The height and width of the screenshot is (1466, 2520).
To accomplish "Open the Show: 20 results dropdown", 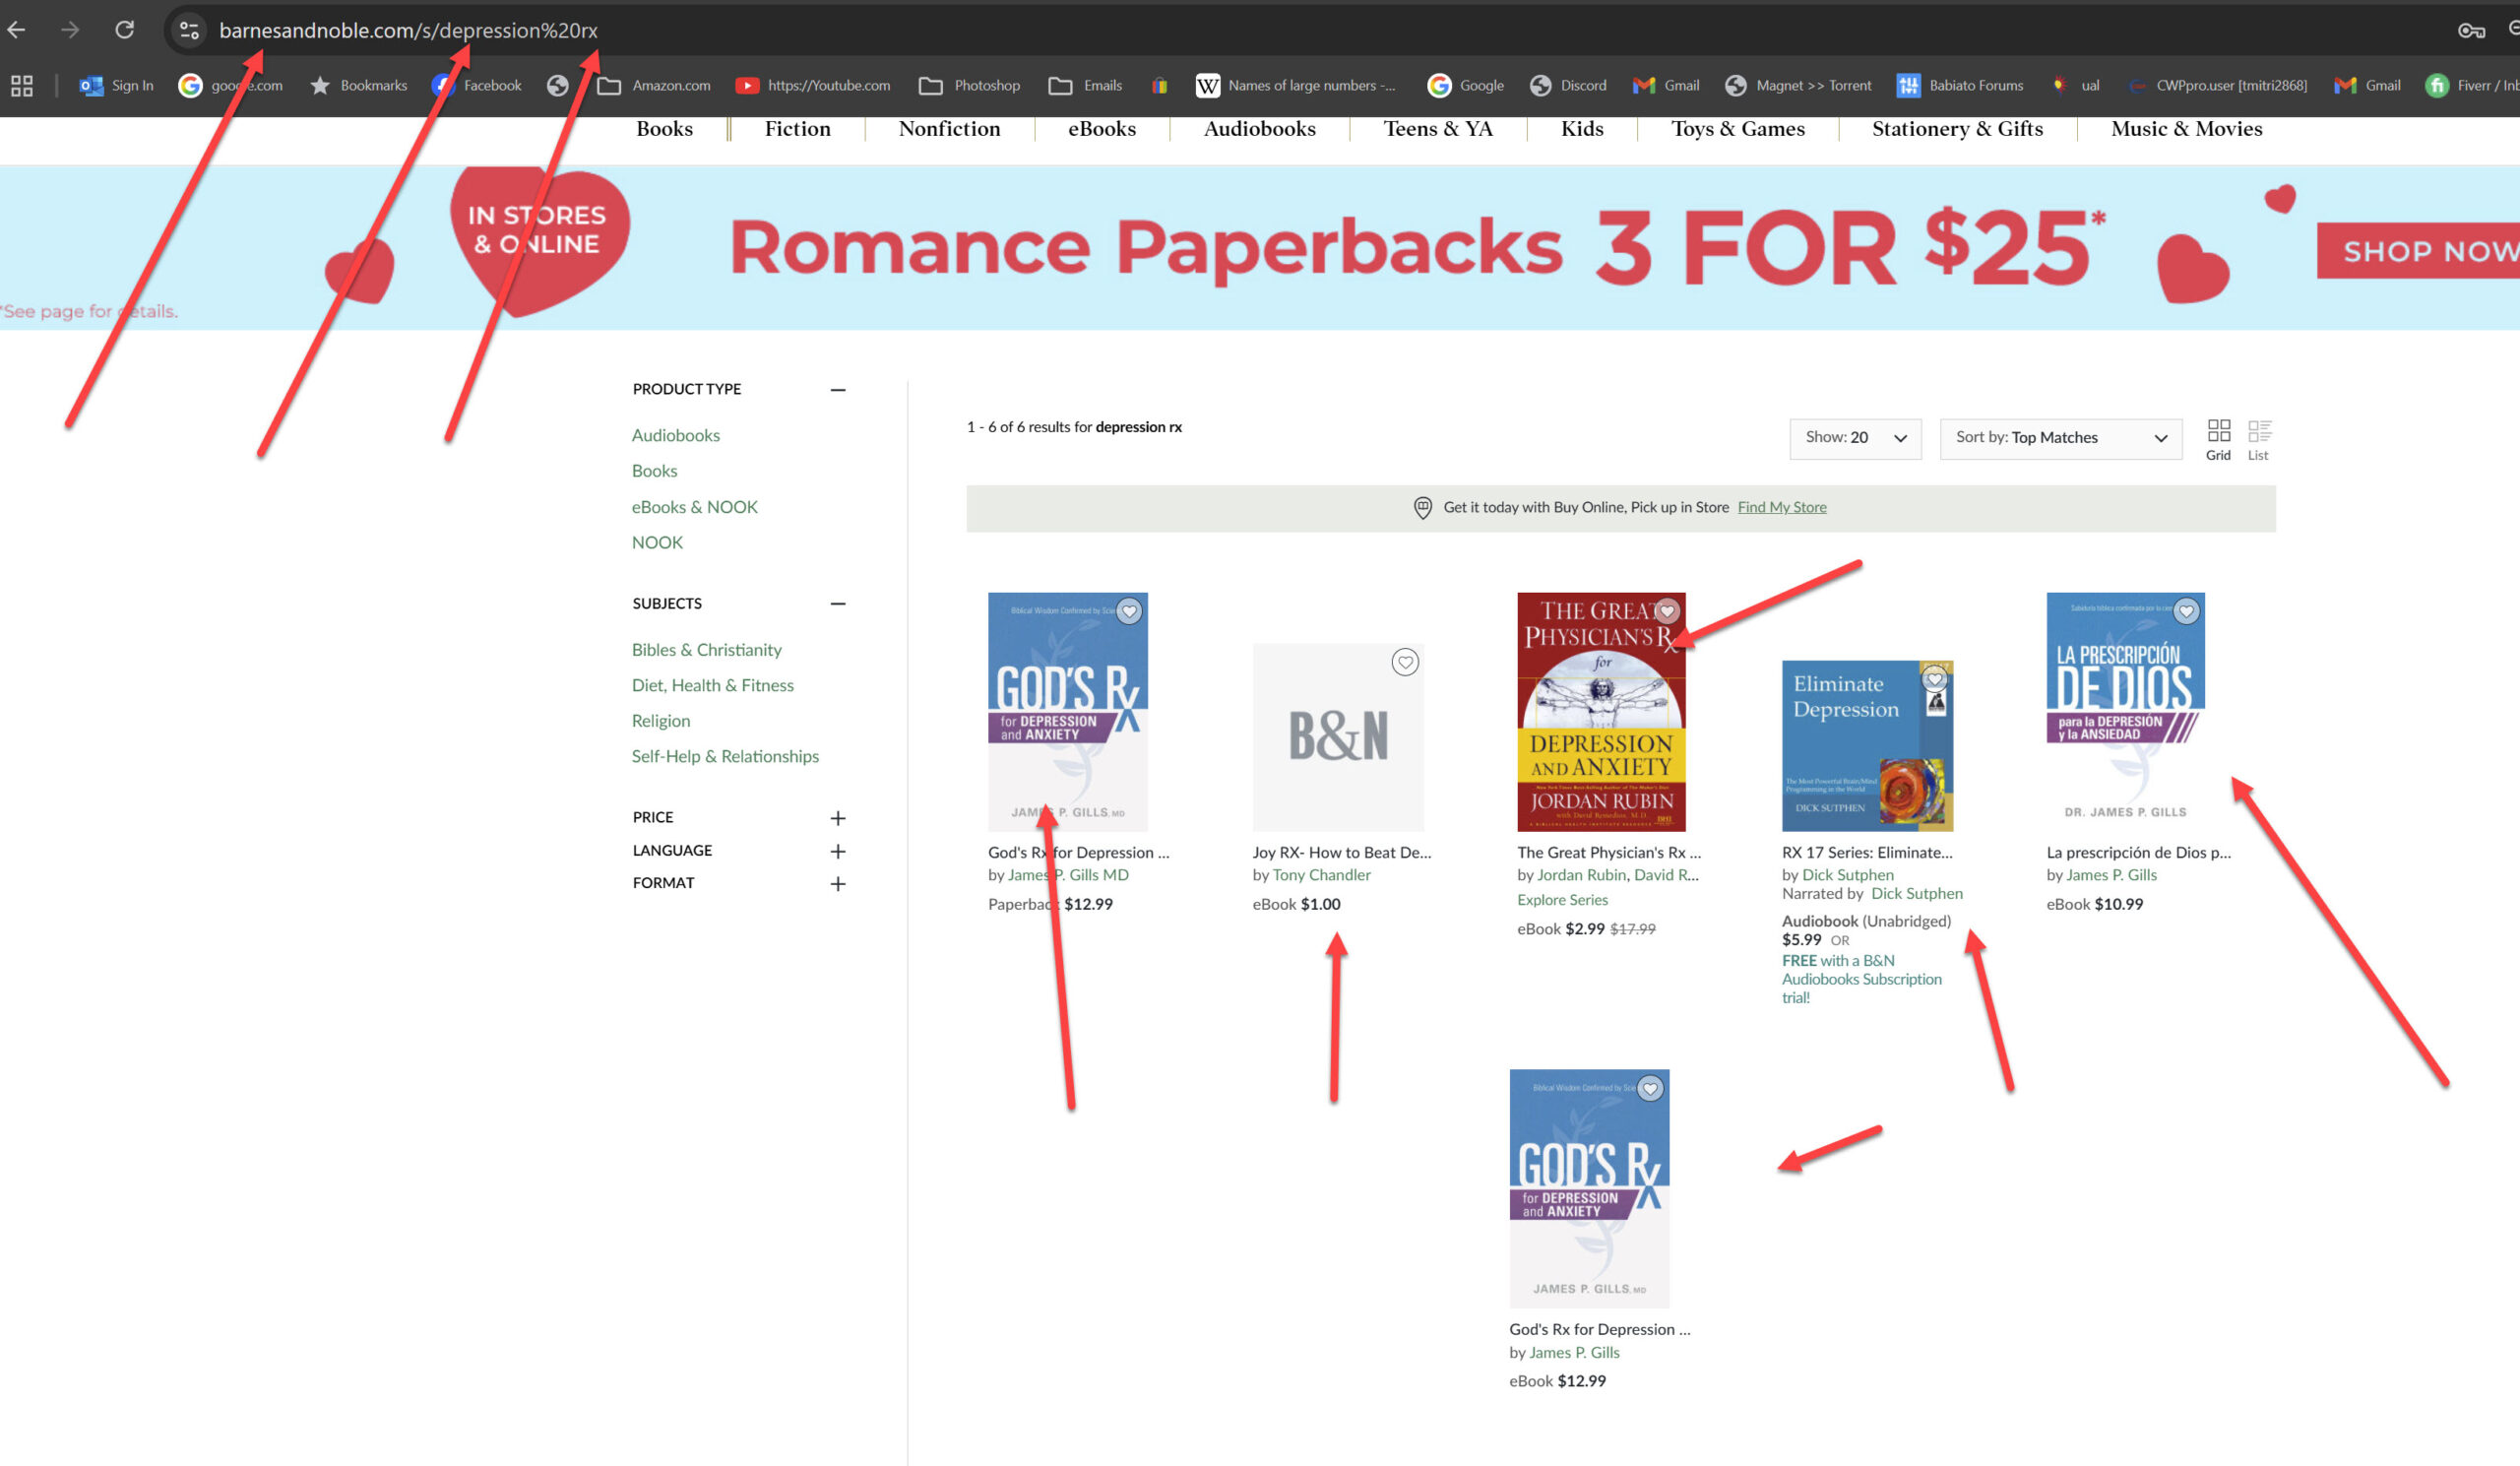I will [1855, 438].
